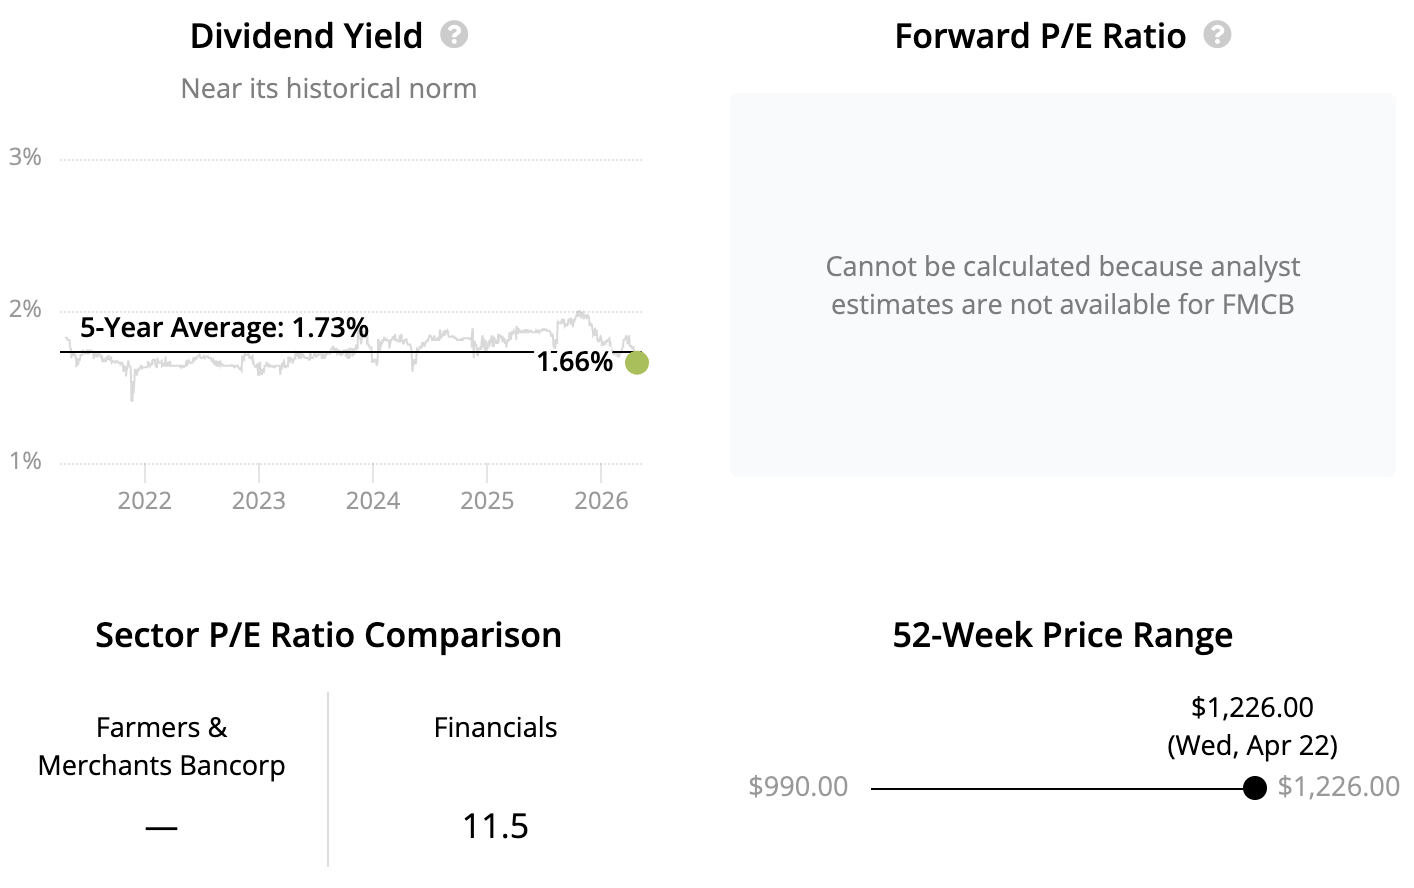Click the 2022 x-axis year label
This screenshot has height=888, width=1414.
145,500
